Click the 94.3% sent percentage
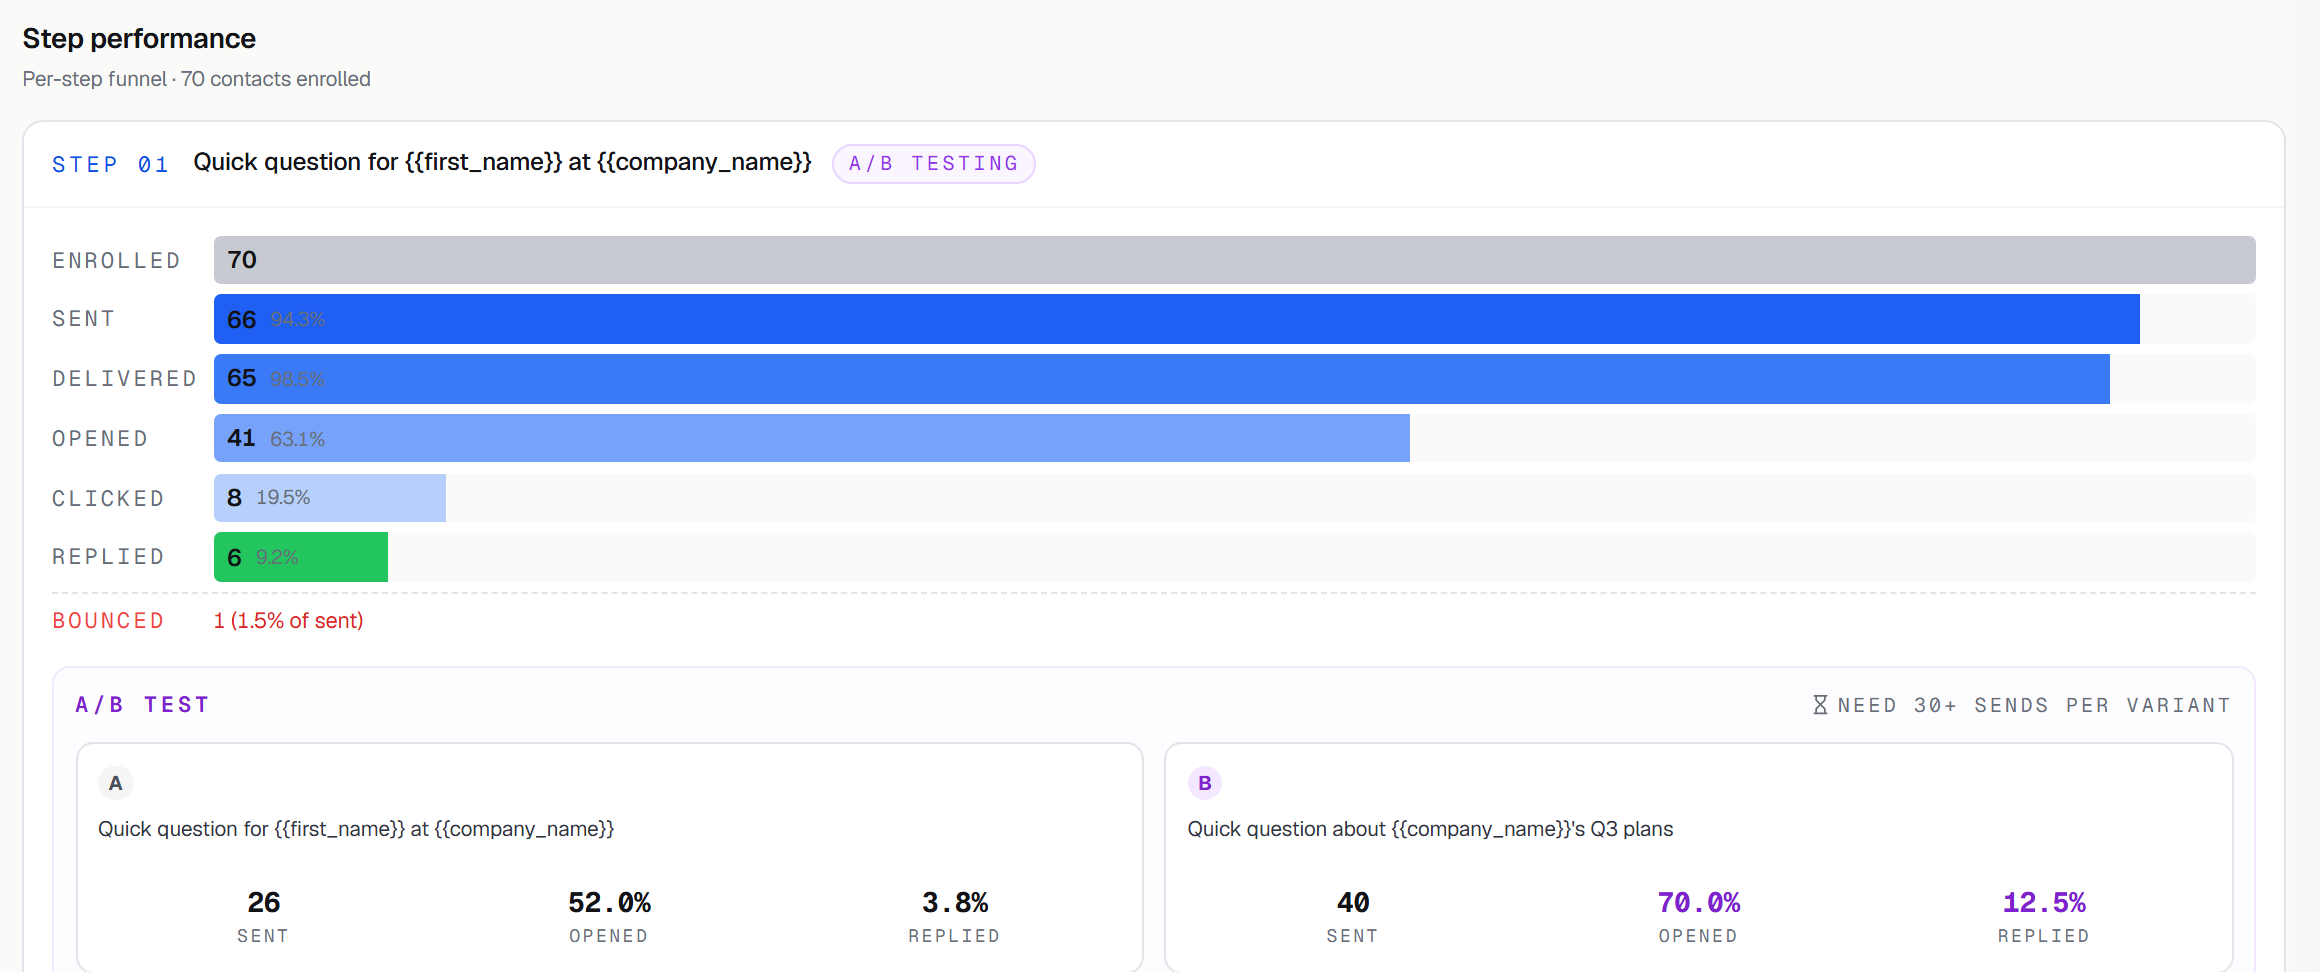 click(x=298, y=320)
